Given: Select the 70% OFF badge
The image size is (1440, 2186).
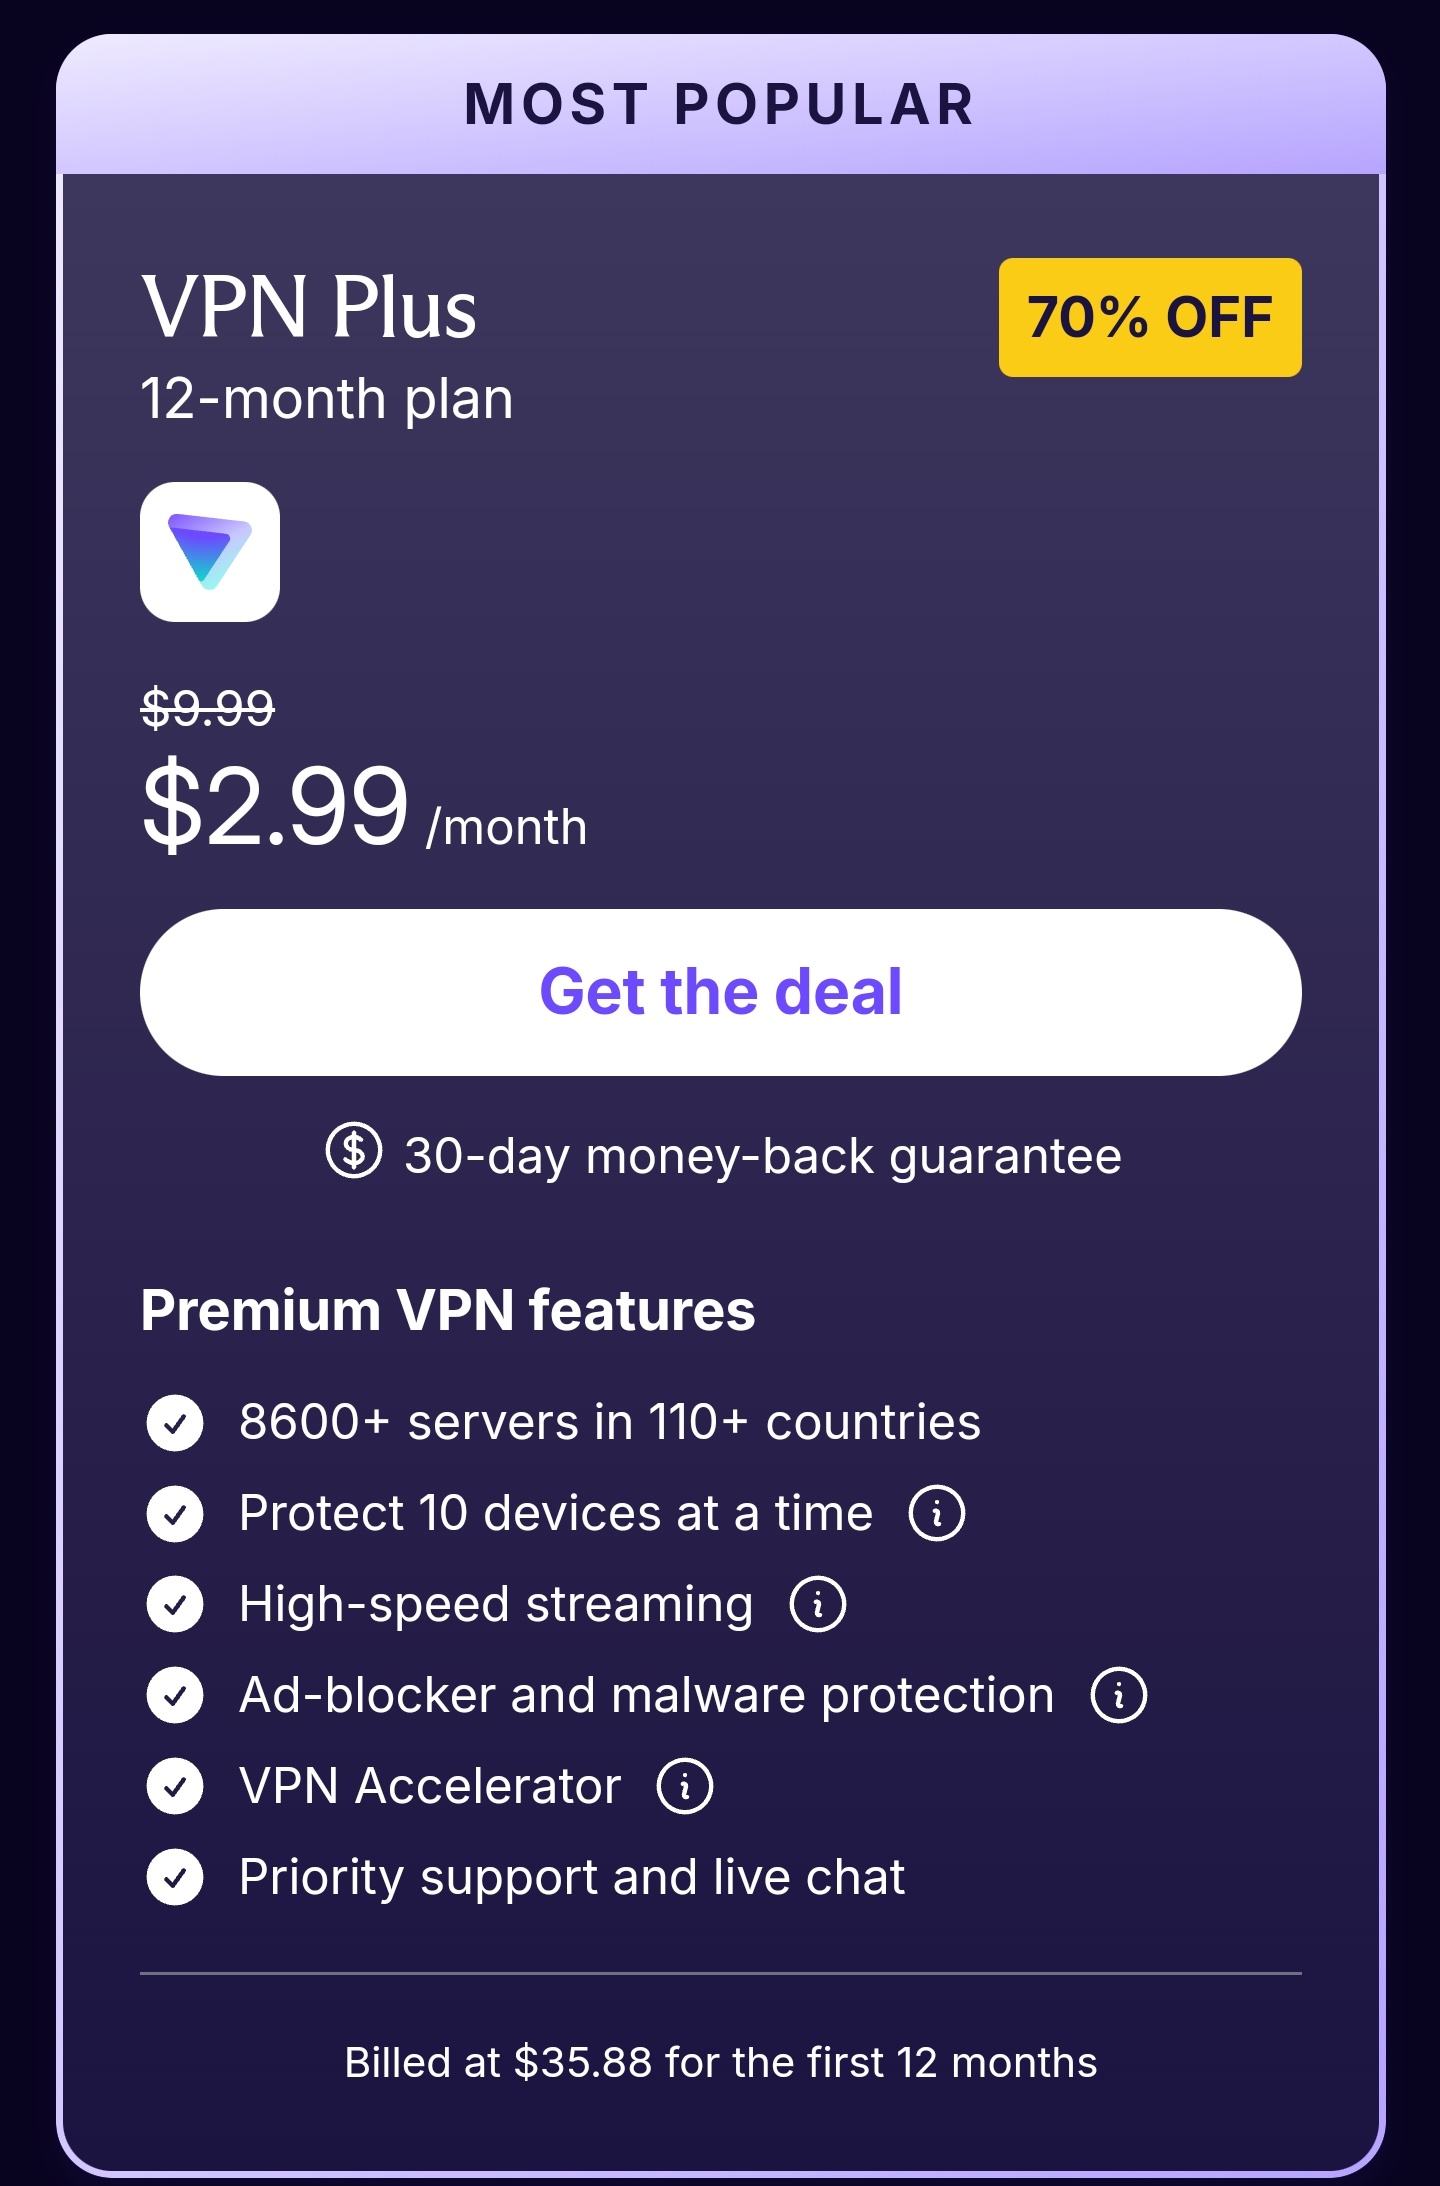Looking at the screenshot, I should (x=1150, y=317).
